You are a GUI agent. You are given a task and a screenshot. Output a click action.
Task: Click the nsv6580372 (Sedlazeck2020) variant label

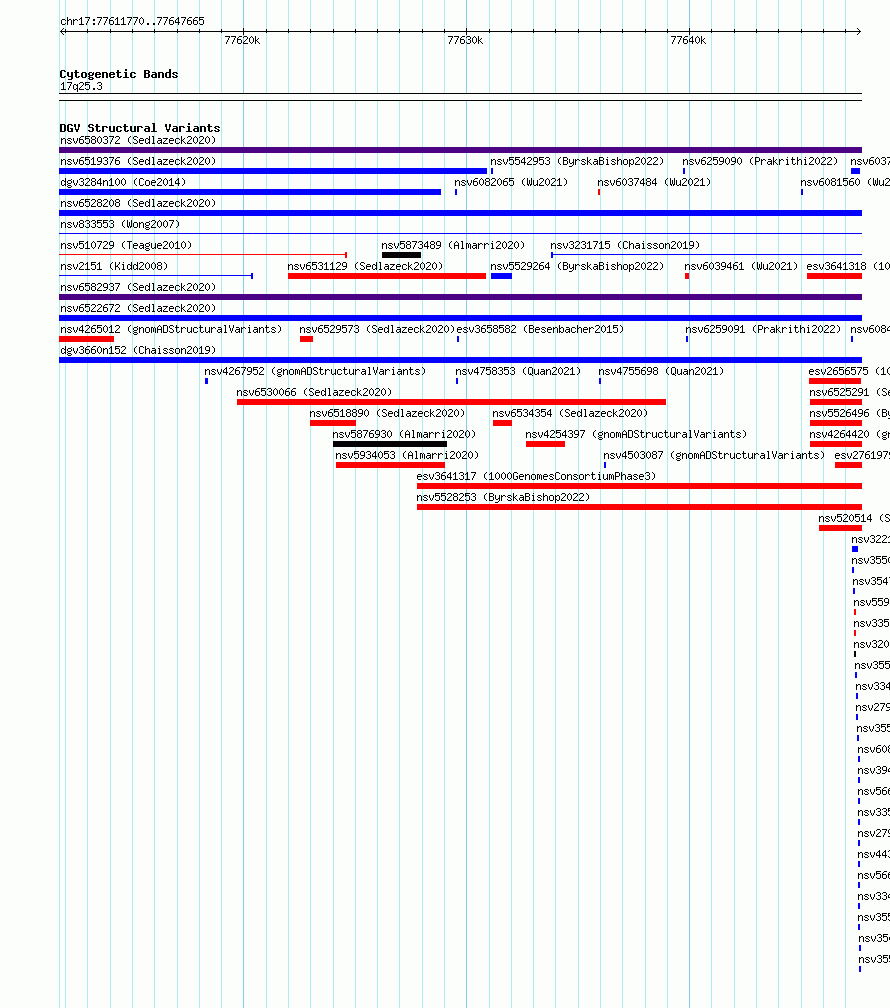[x=138, y=140]
